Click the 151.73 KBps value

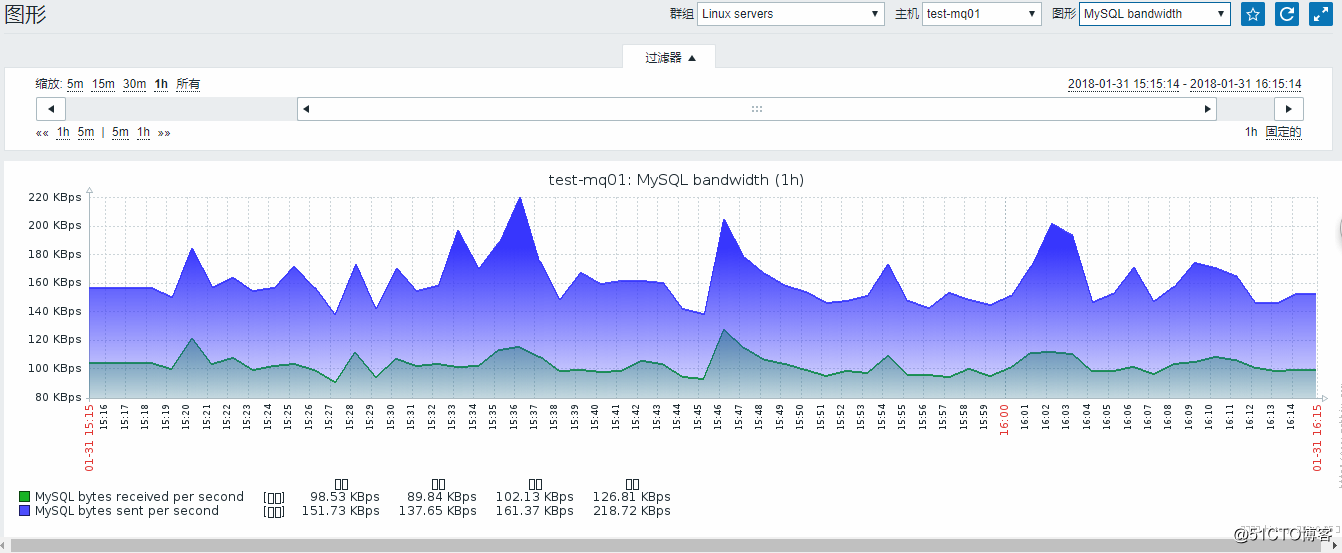point(341,511)
